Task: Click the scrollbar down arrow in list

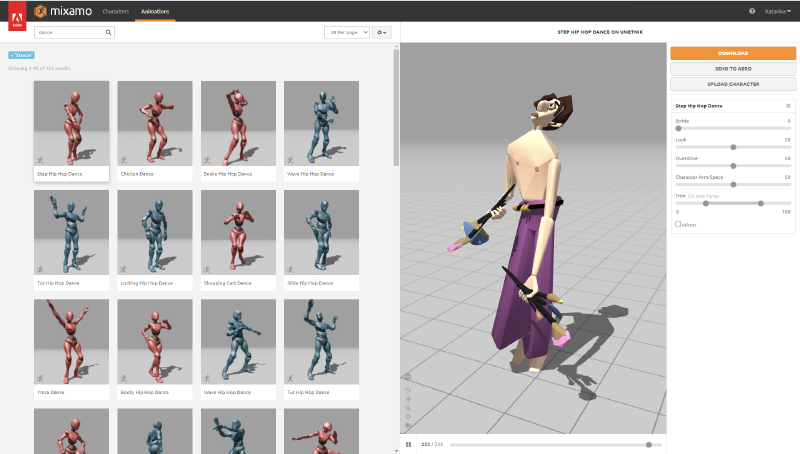Action: pos(396,451)
